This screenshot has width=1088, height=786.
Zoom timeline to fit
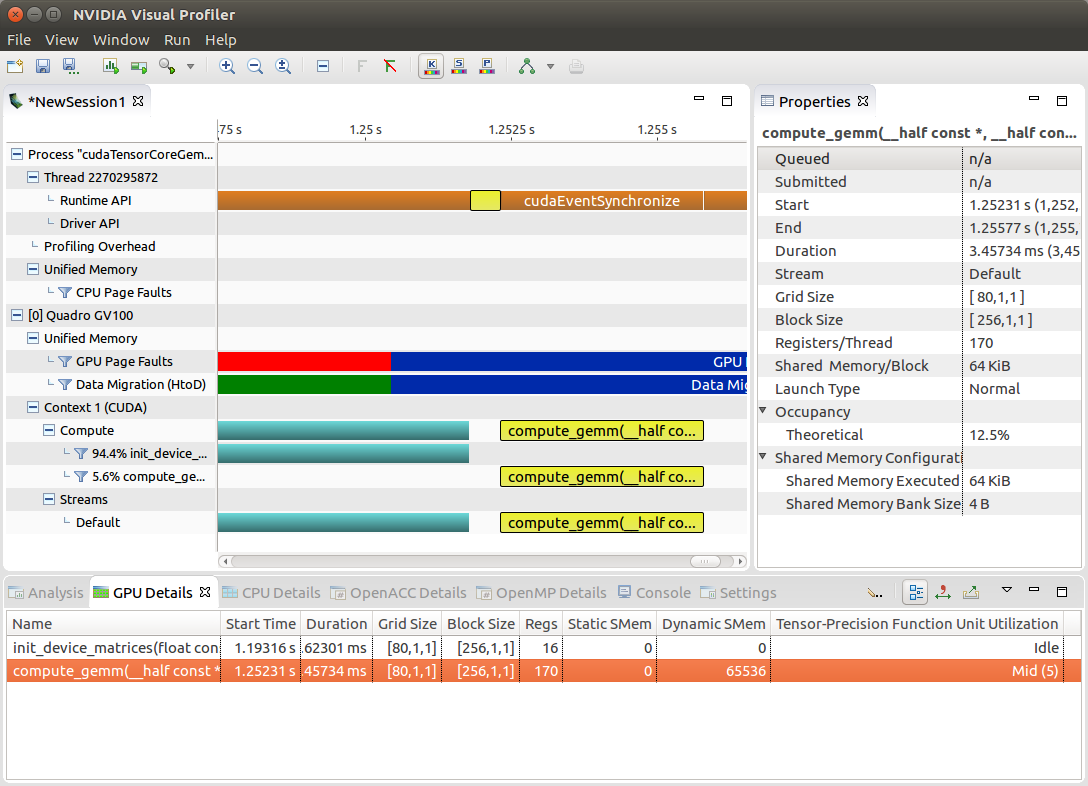[283, 67]
